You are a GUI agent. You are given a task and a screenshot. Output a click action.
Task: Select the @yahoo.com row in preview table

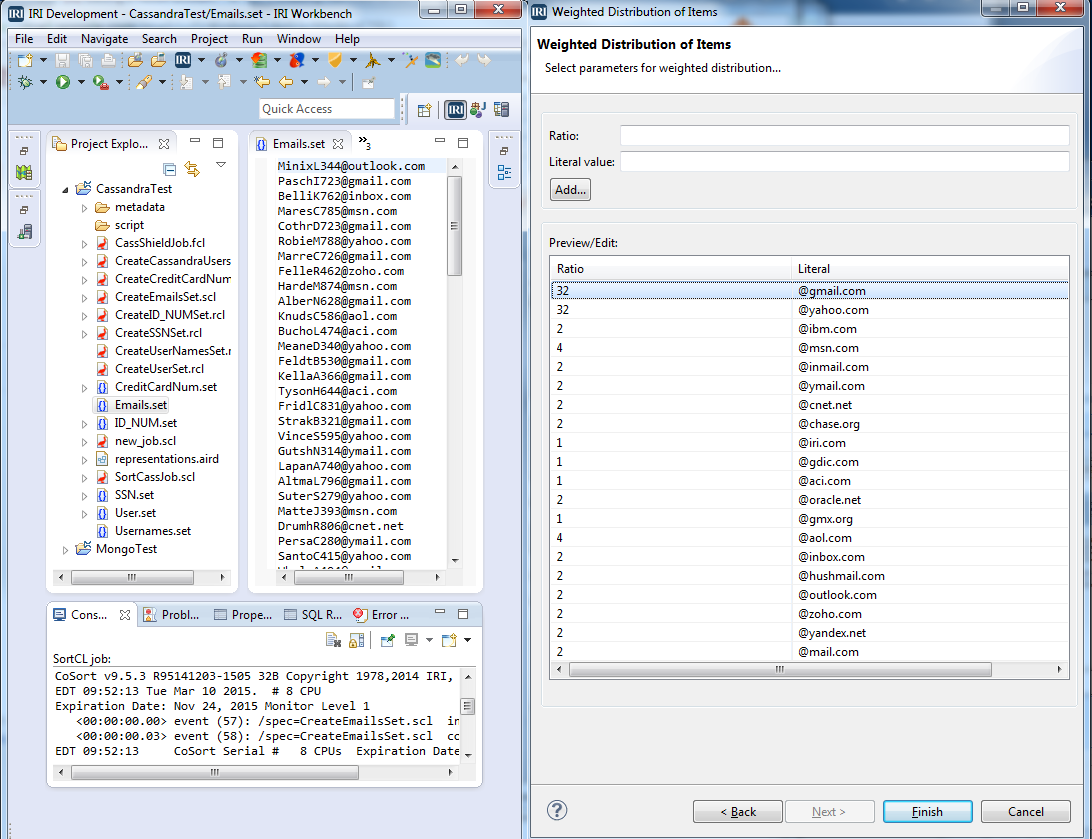coord(809,310)
